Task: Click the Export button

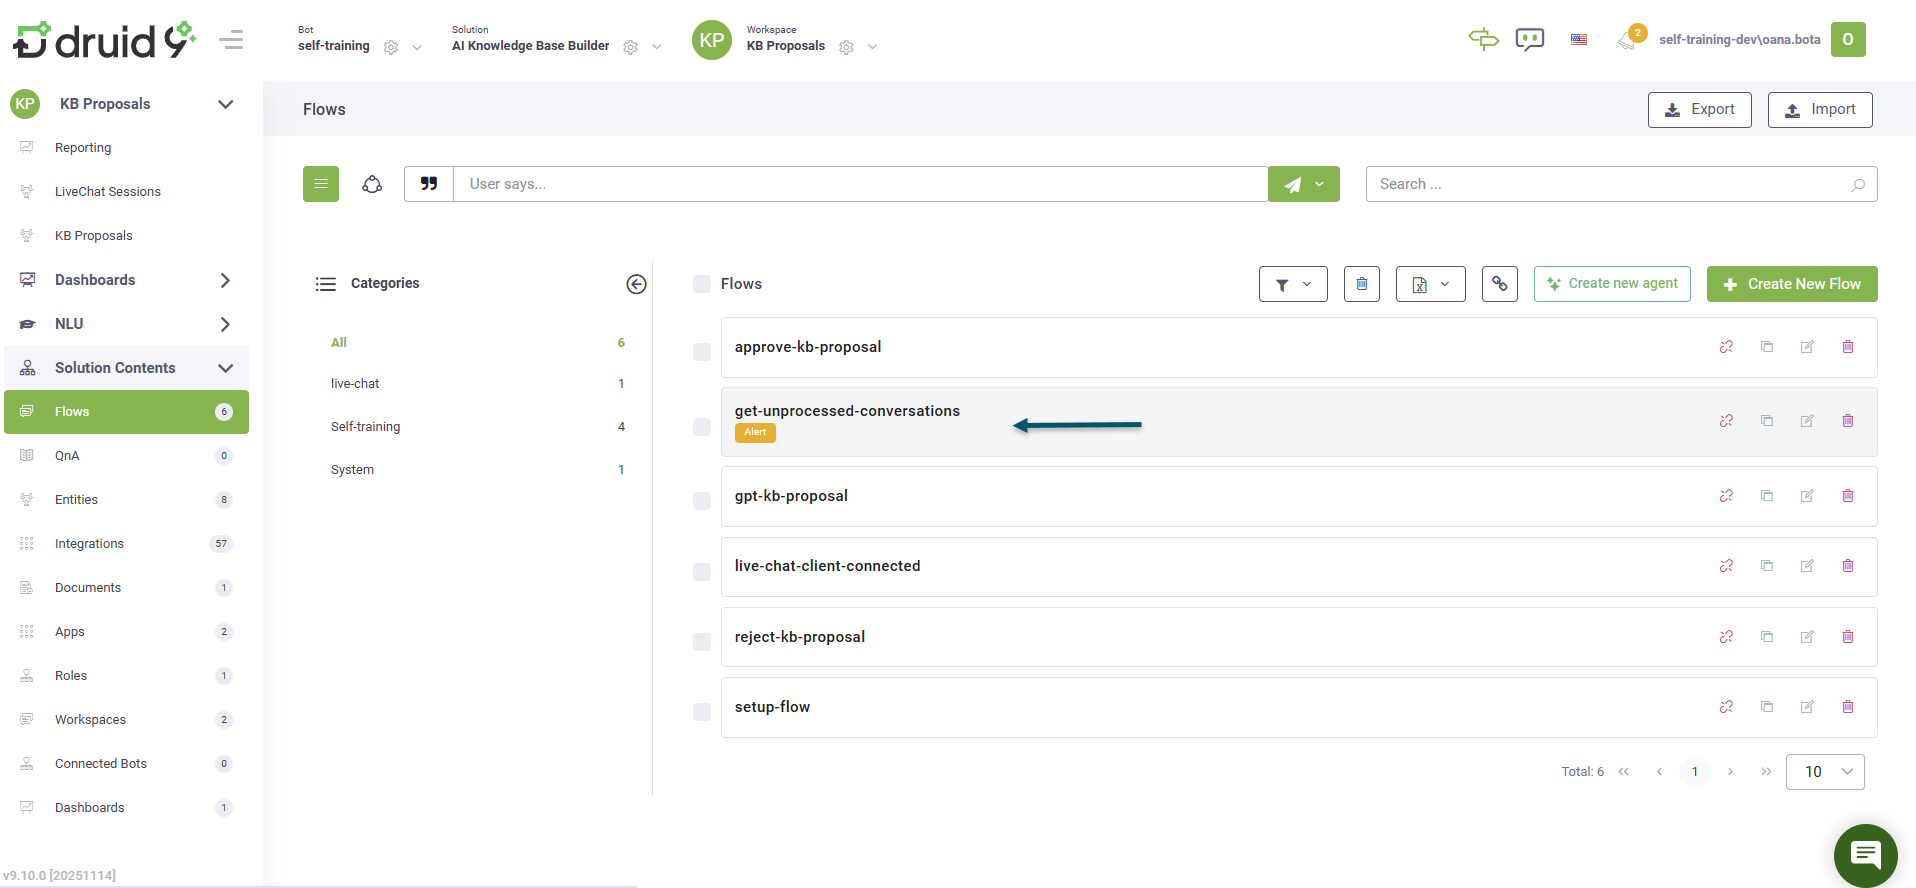Action: 1699,110
